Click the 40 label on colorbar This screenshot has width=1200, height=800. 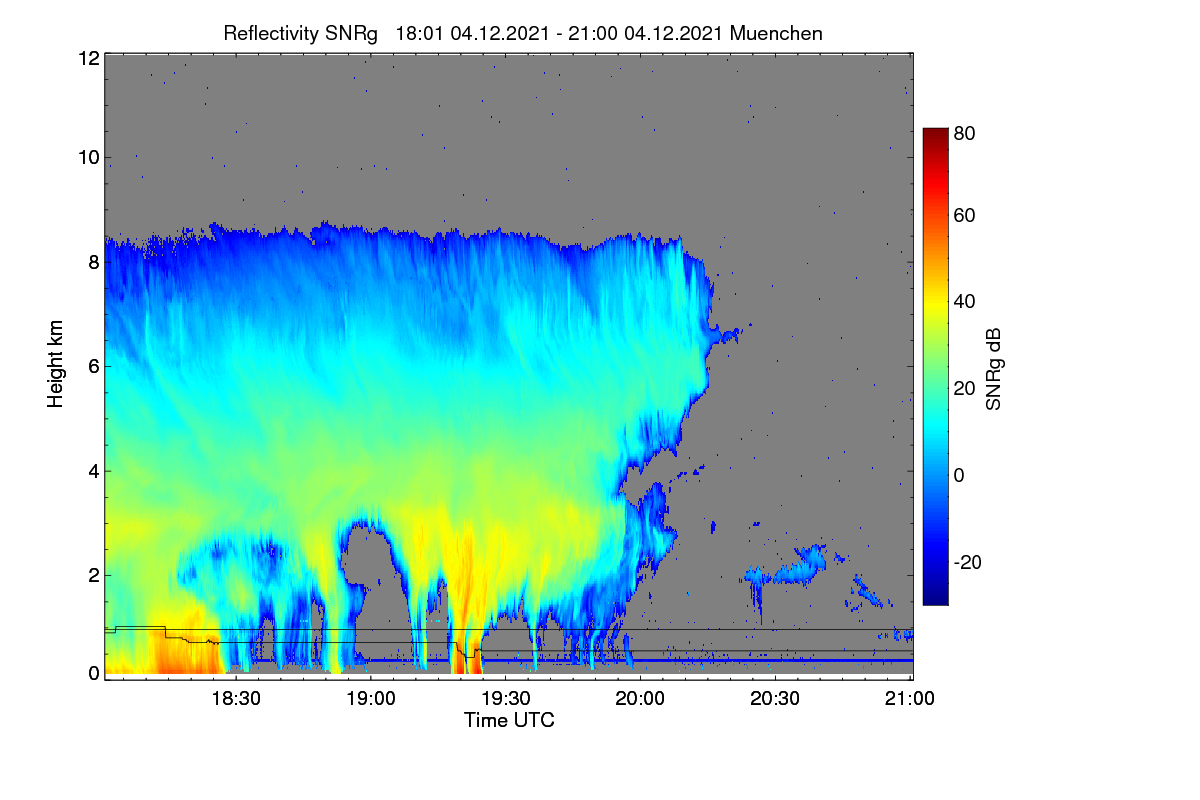[x=965, y=301]
